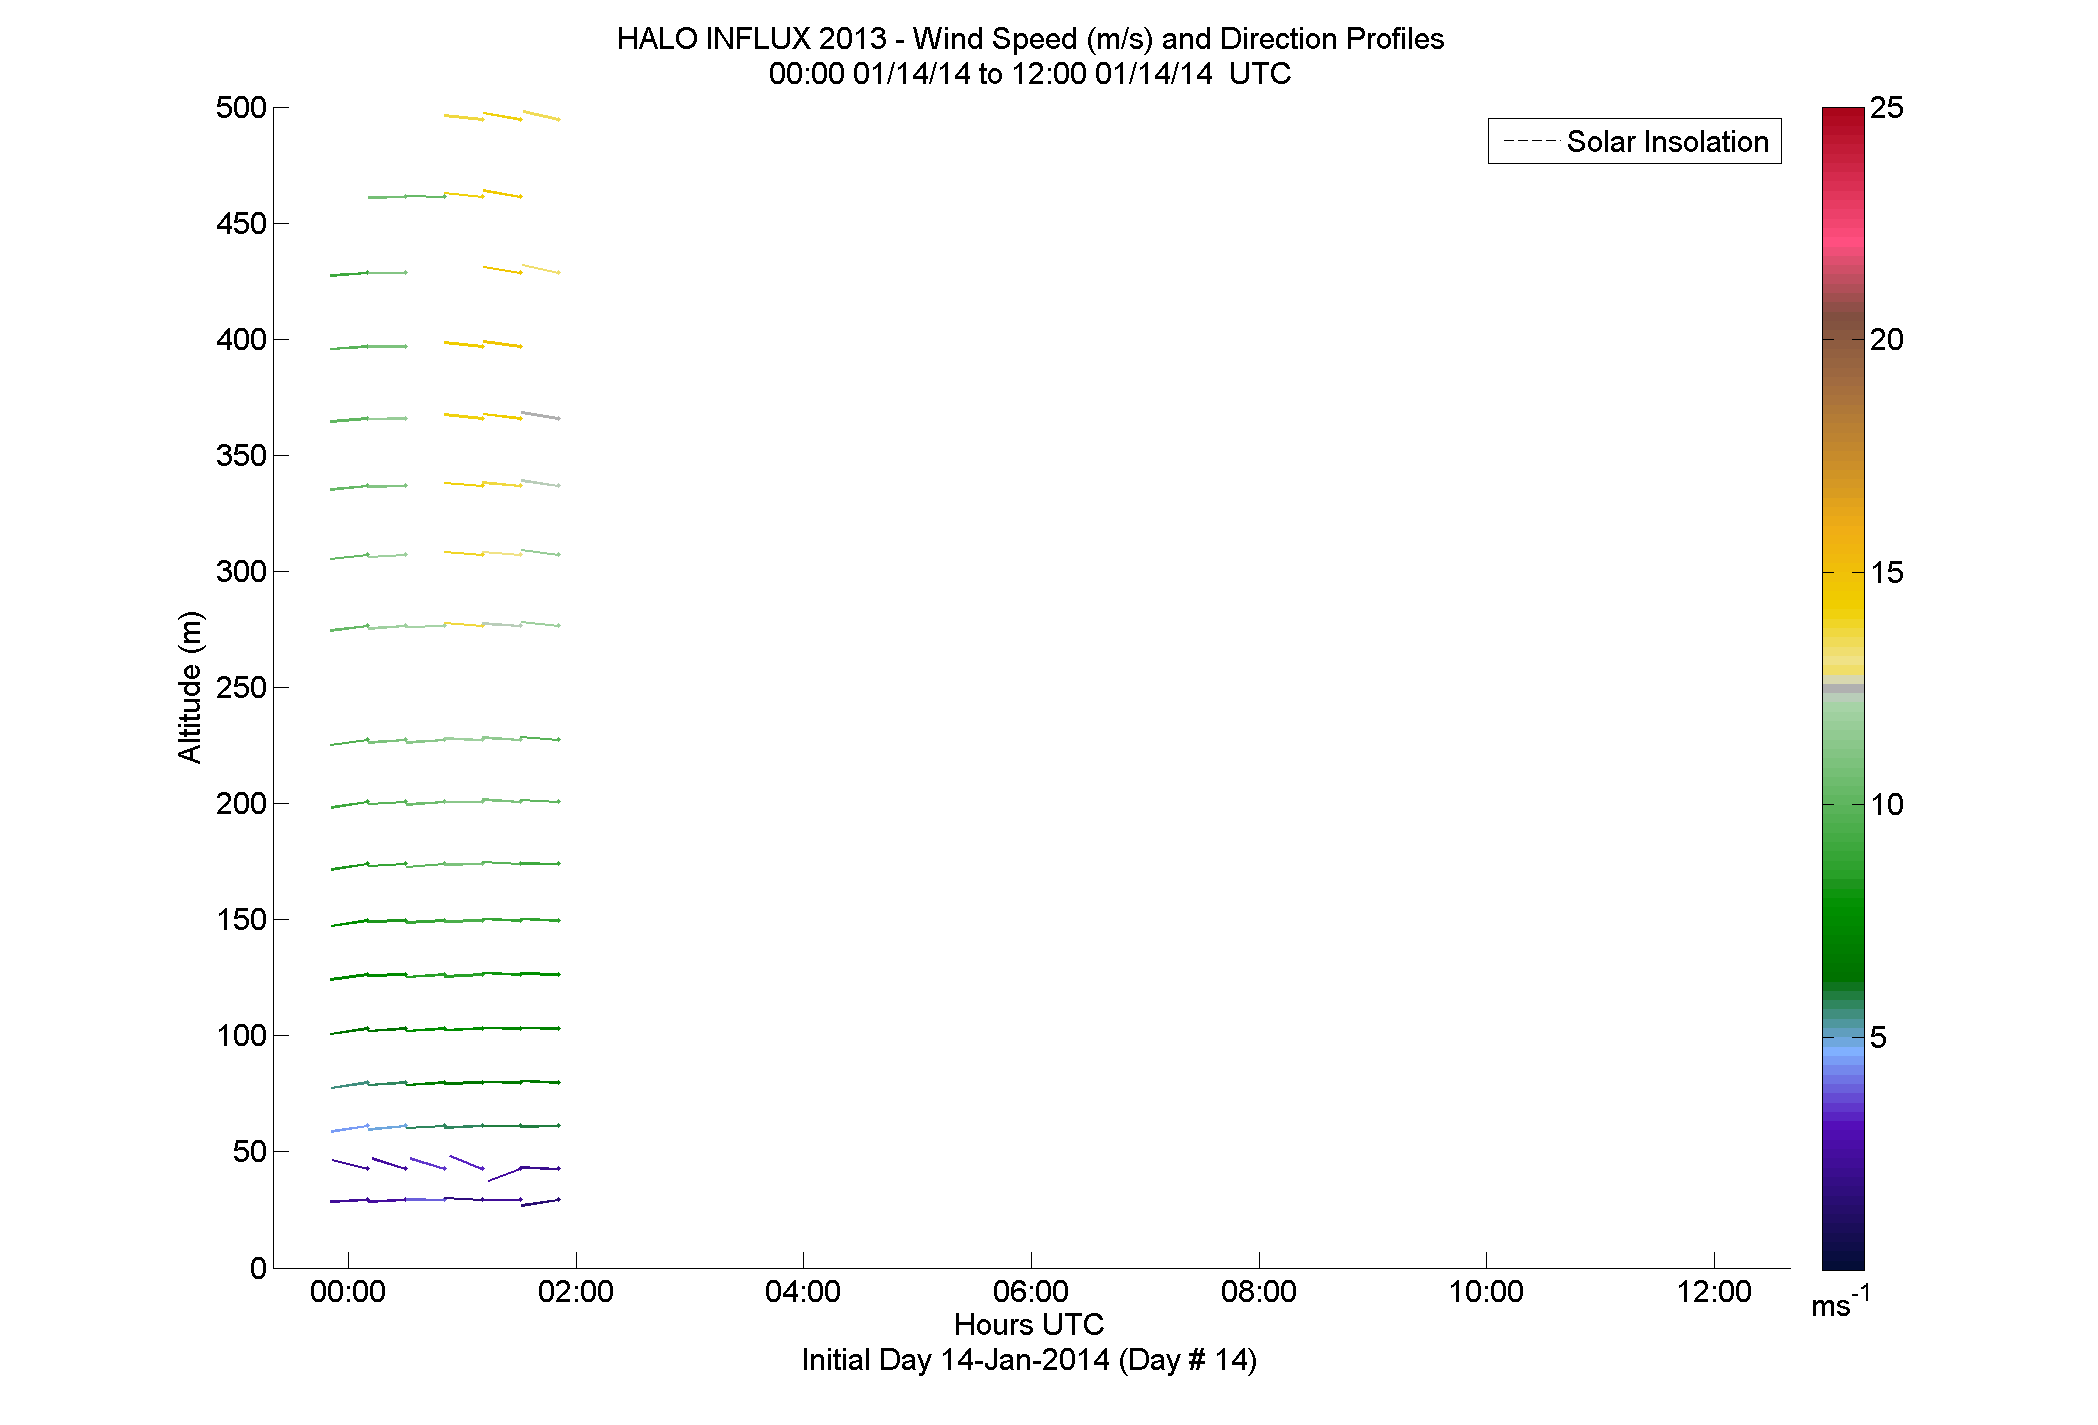Click the red top of the colorbar
Screen dimensions: 2098x1425
[x=1843, y=114]
